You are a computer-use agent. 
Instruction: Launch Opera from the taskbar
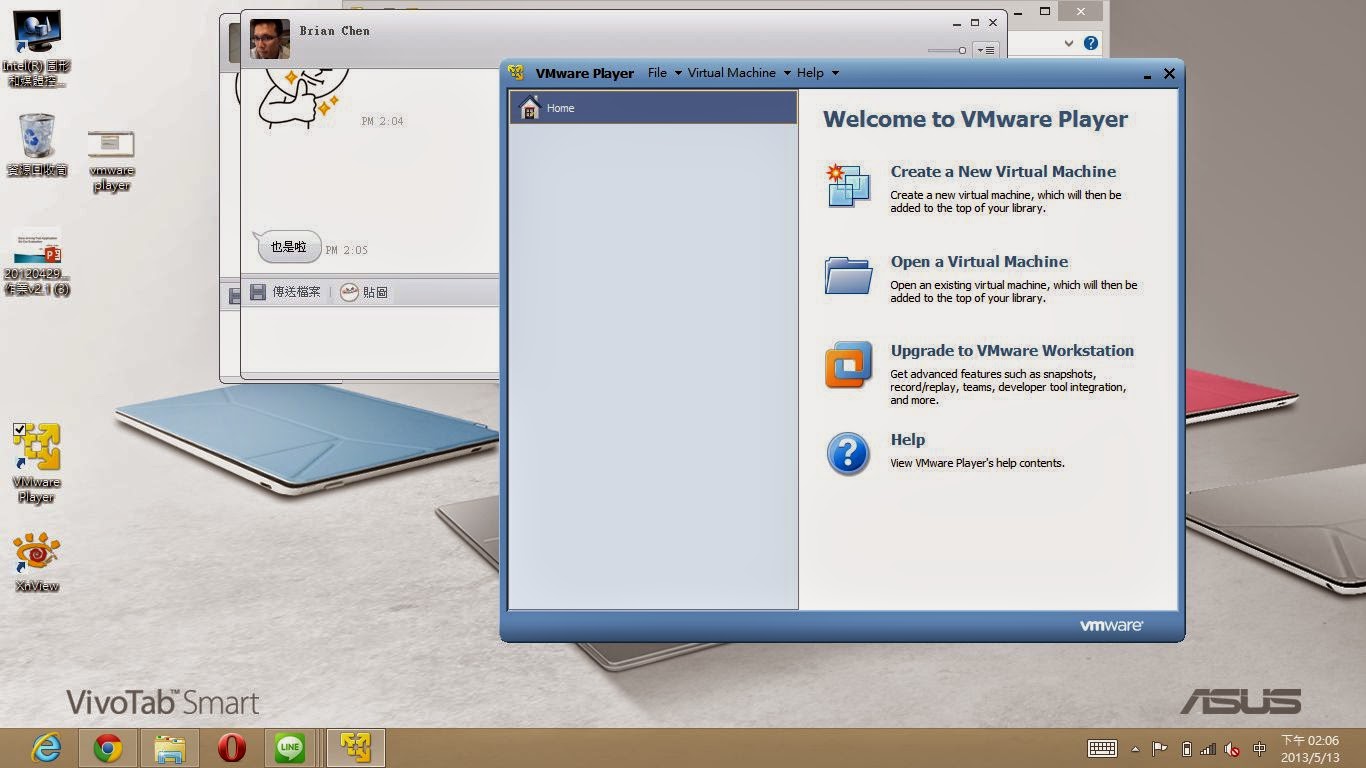point(232,748)
